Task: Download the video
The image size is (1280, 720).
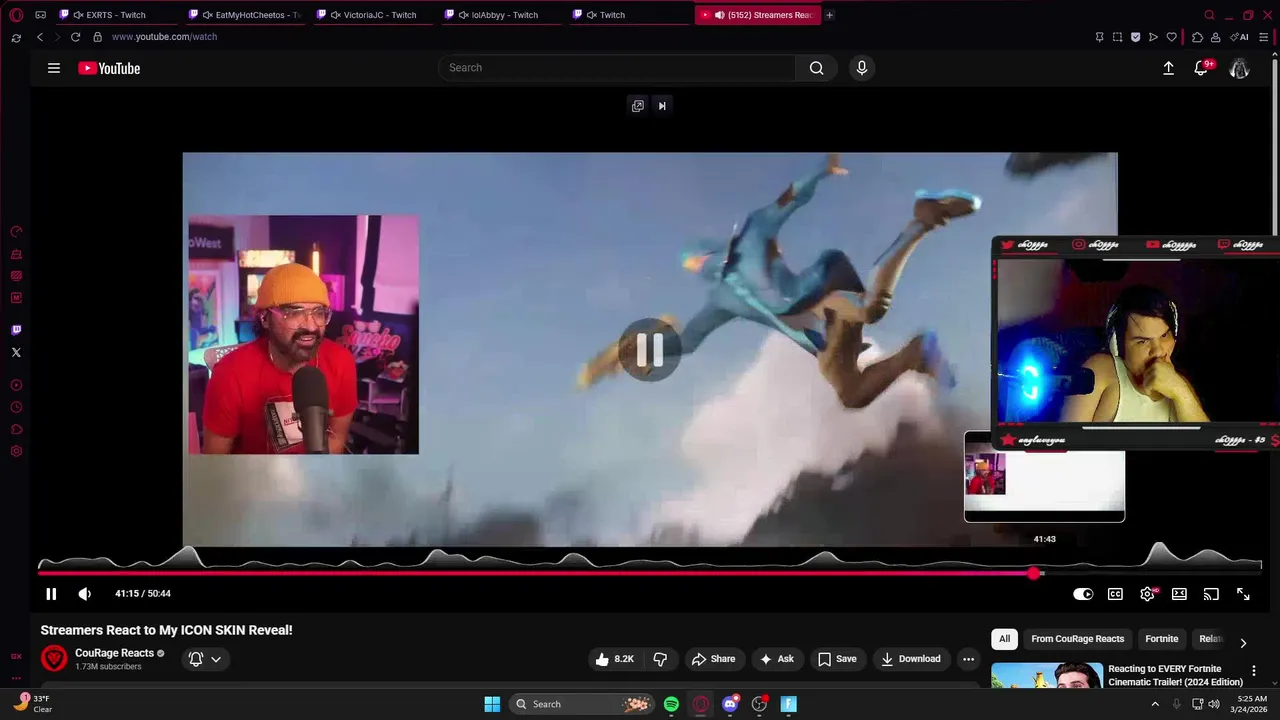Action: coord(911,659)
